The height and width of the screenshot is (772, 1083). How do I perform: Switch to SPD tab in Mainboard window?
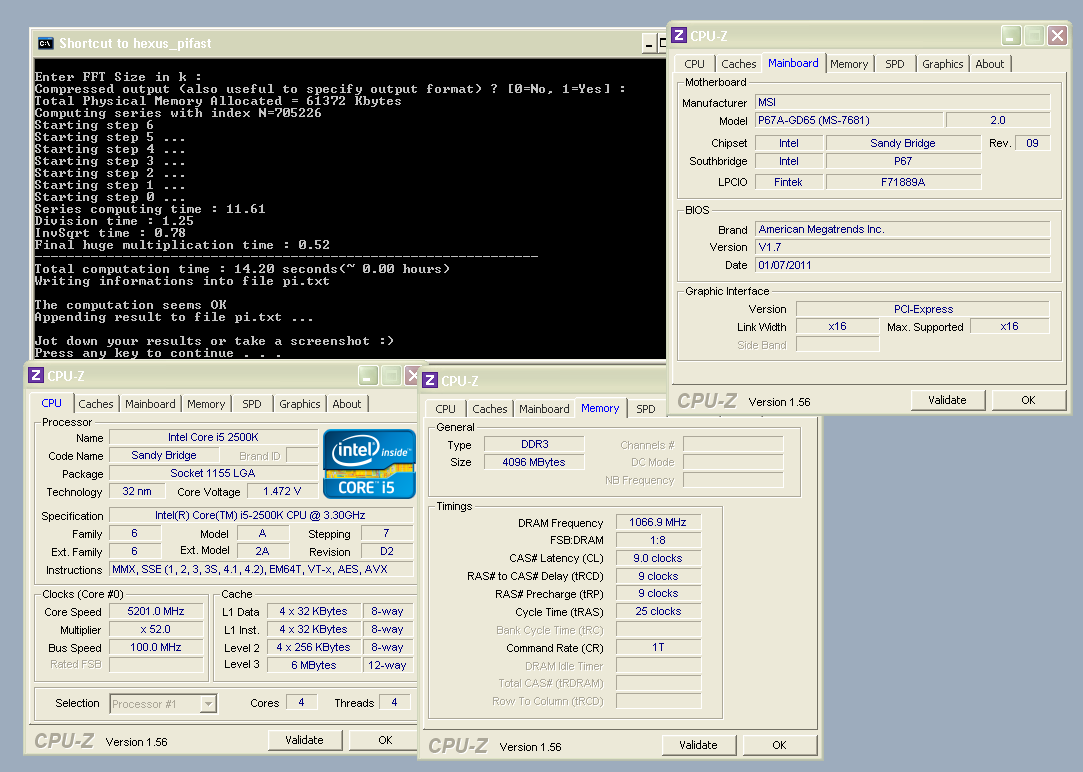click(894, 64)
